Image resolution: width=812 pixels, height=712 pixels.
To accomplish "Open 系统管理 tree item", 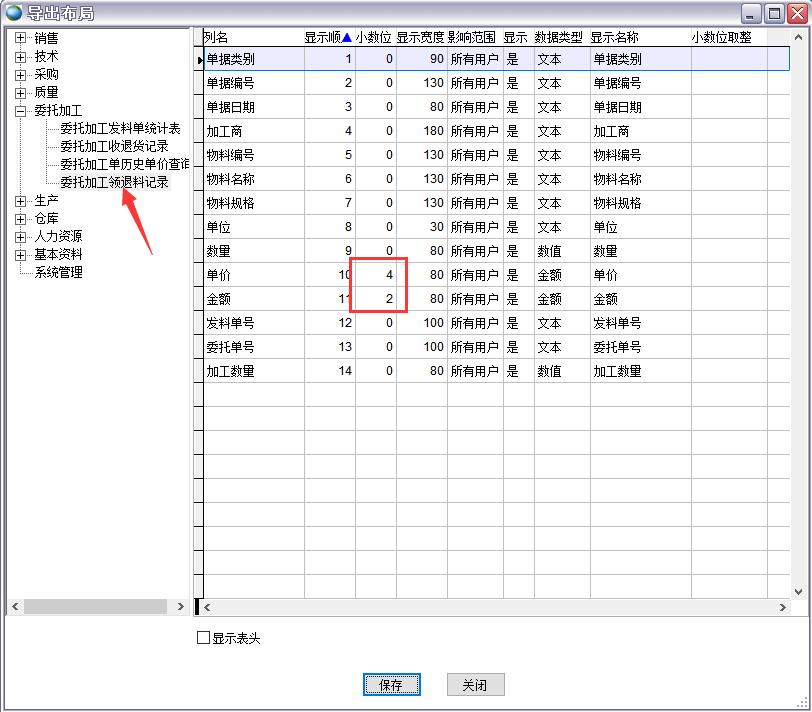I will pos(58,272).
